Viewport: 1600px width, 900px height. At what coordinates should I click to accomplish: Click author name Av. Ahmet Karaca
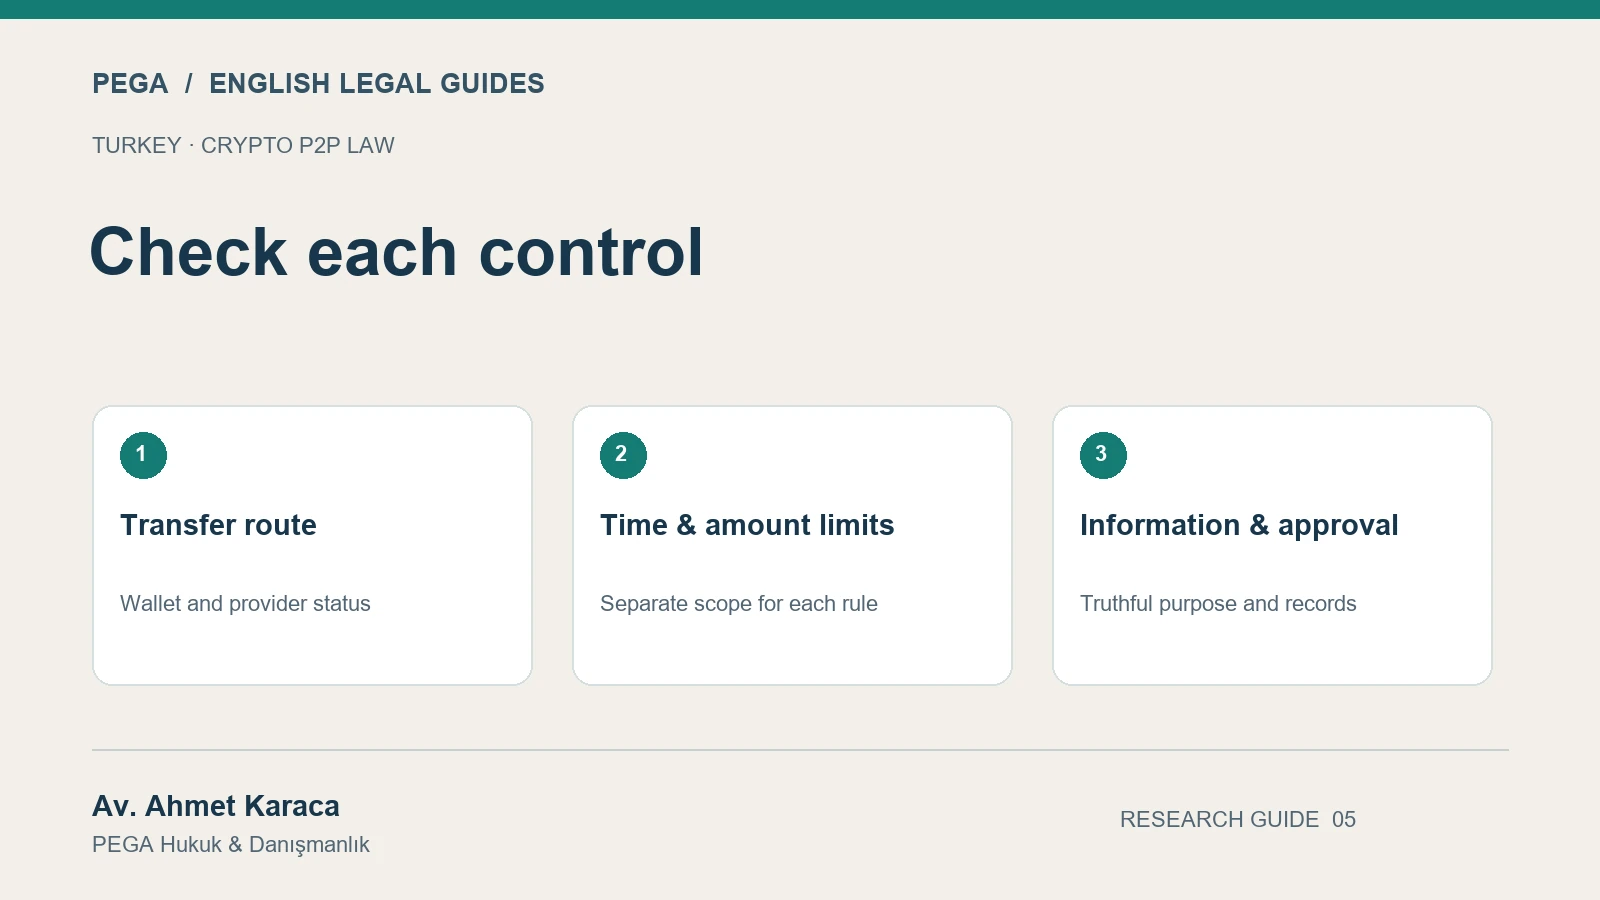[x=216, y=806]
